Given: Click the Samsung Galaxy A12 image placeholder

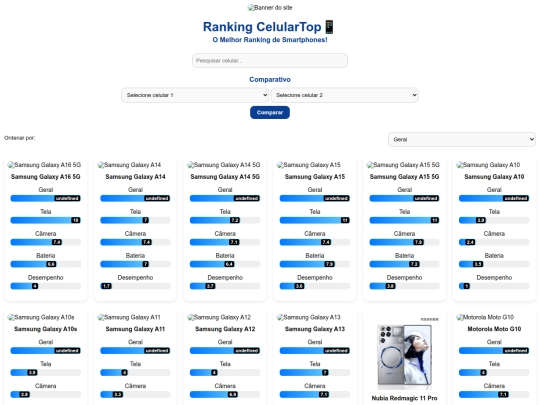Looking at the screenshot, I should tap(219, 317).
